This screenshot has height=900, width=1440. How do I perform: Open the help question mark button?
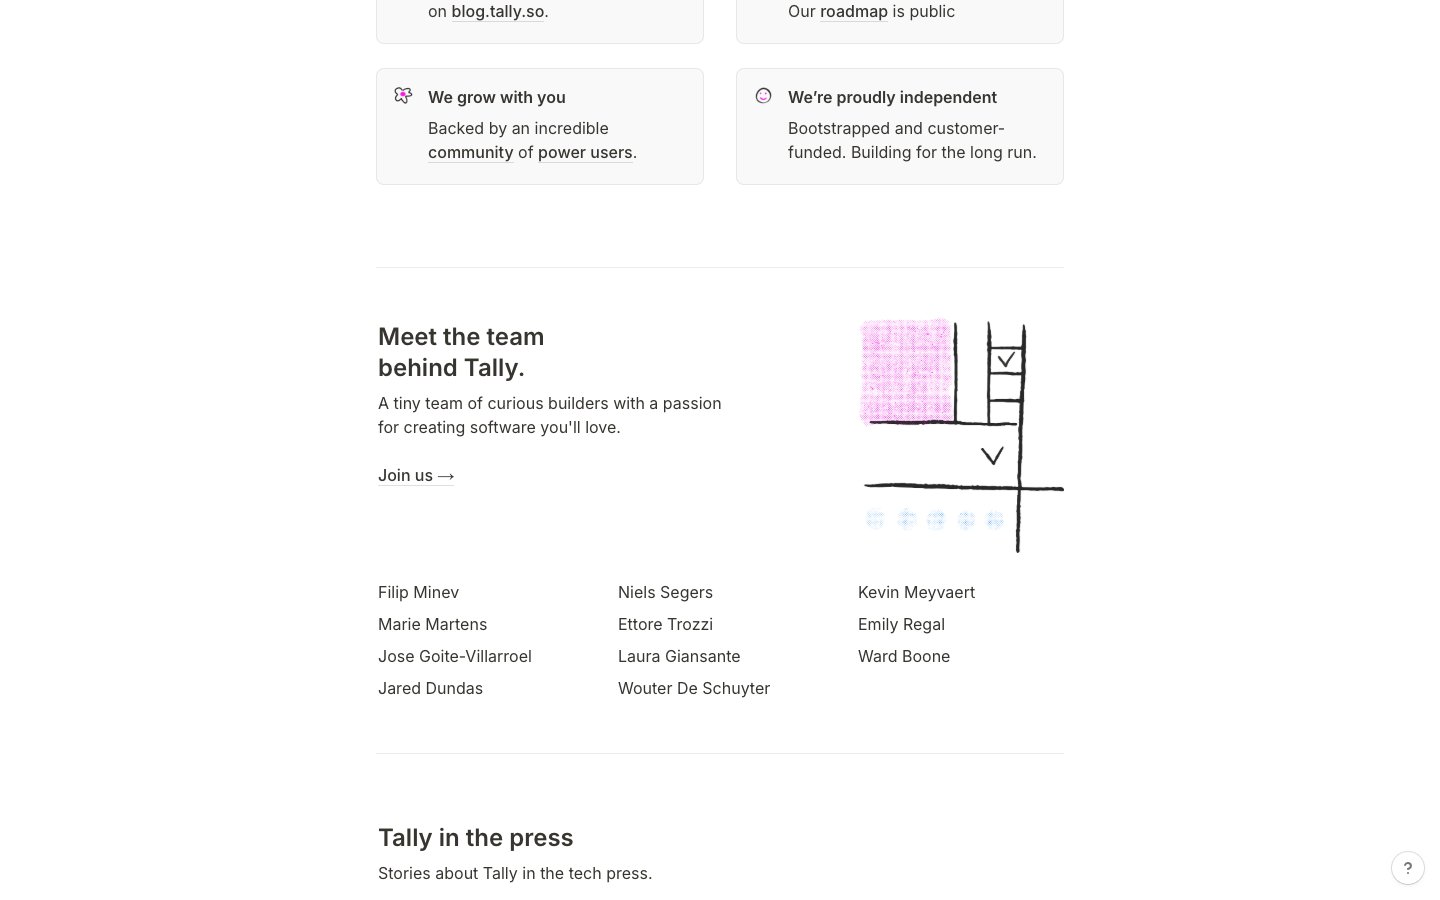click(x=1407, y=868)
